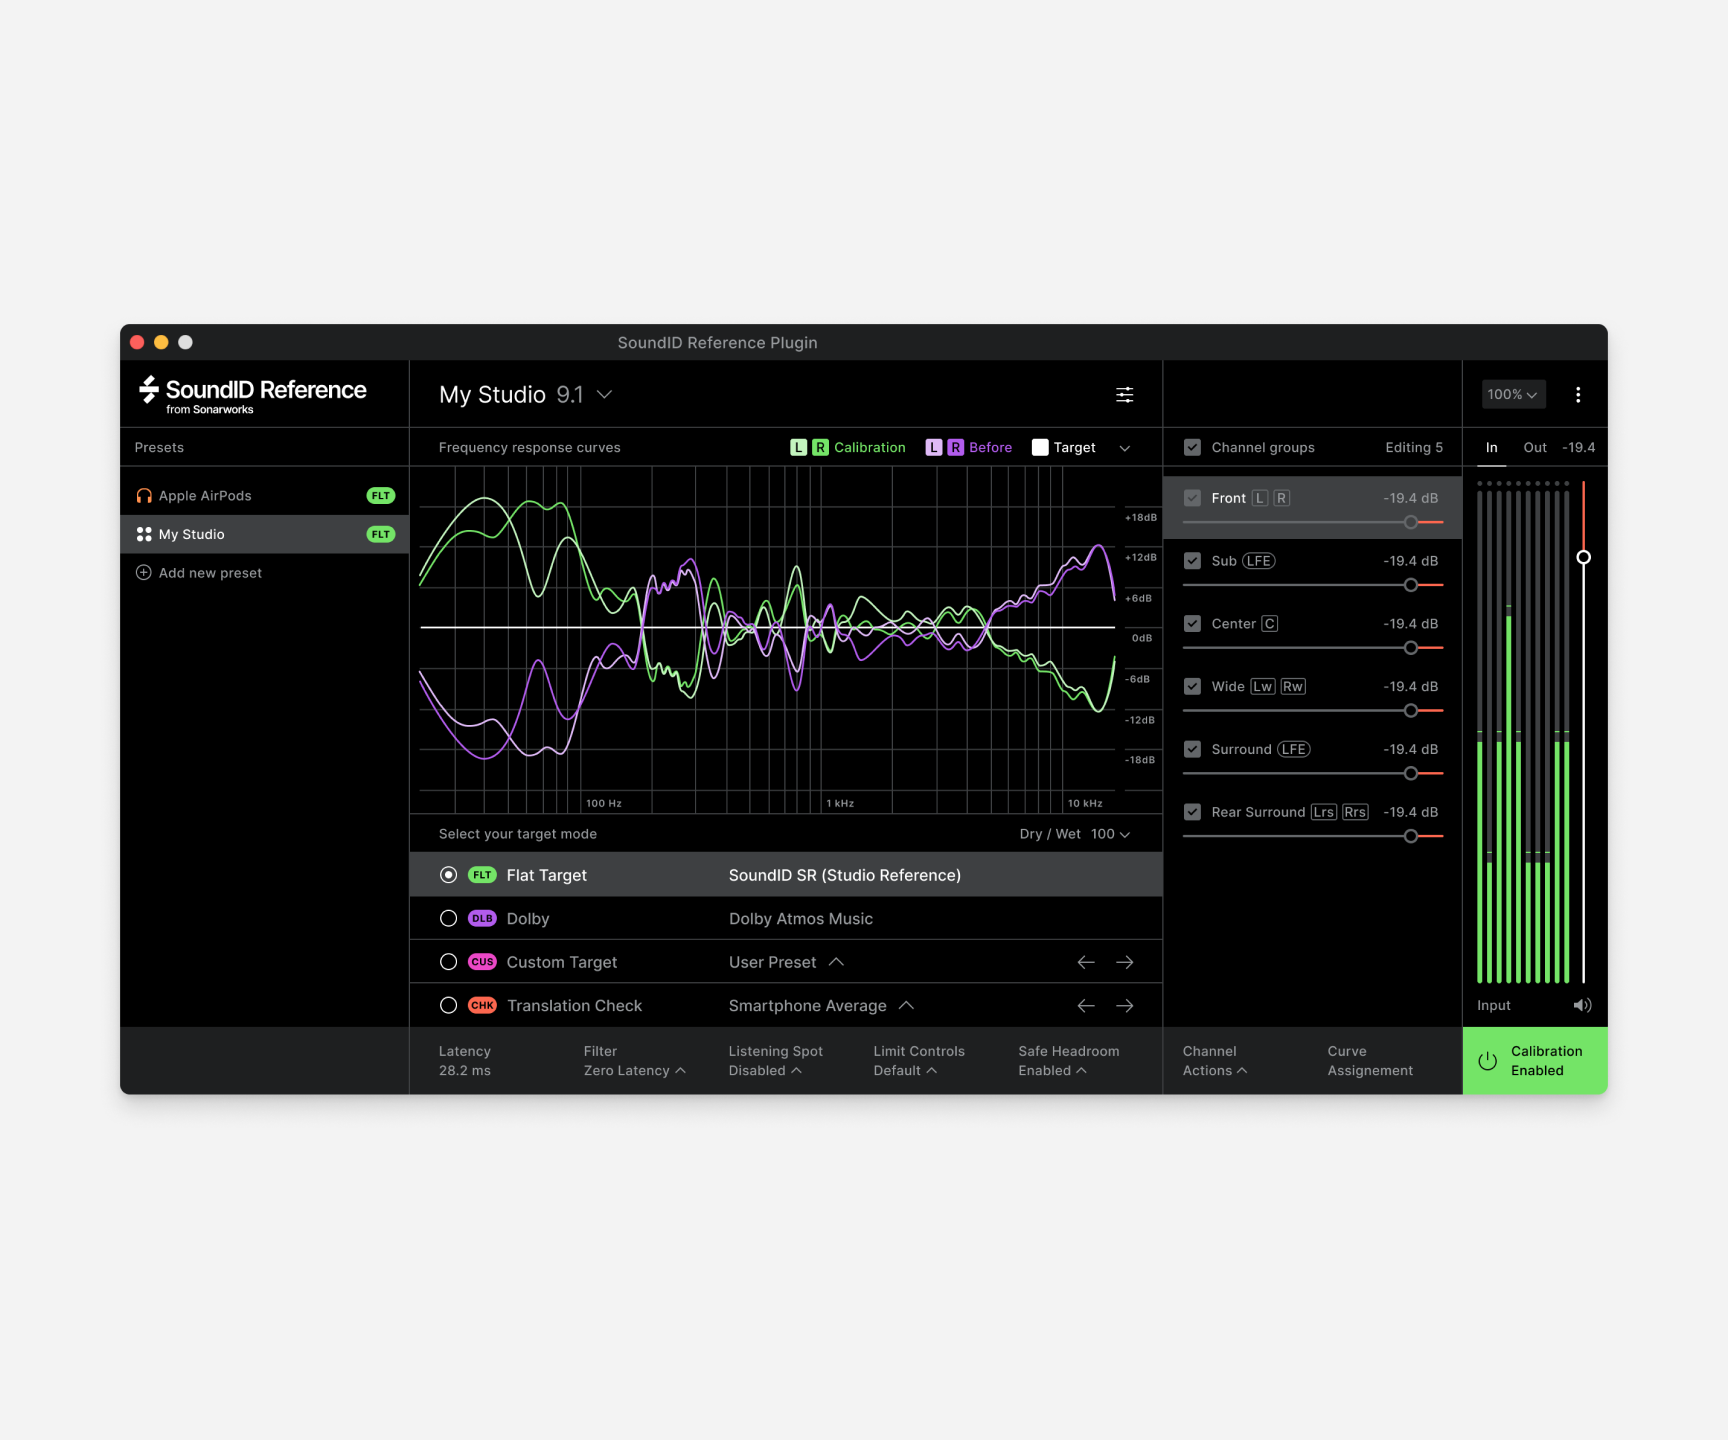Open the graph settings sliders icon
Viewport: 1728px width, 1440px height.
pos(1124,394)
